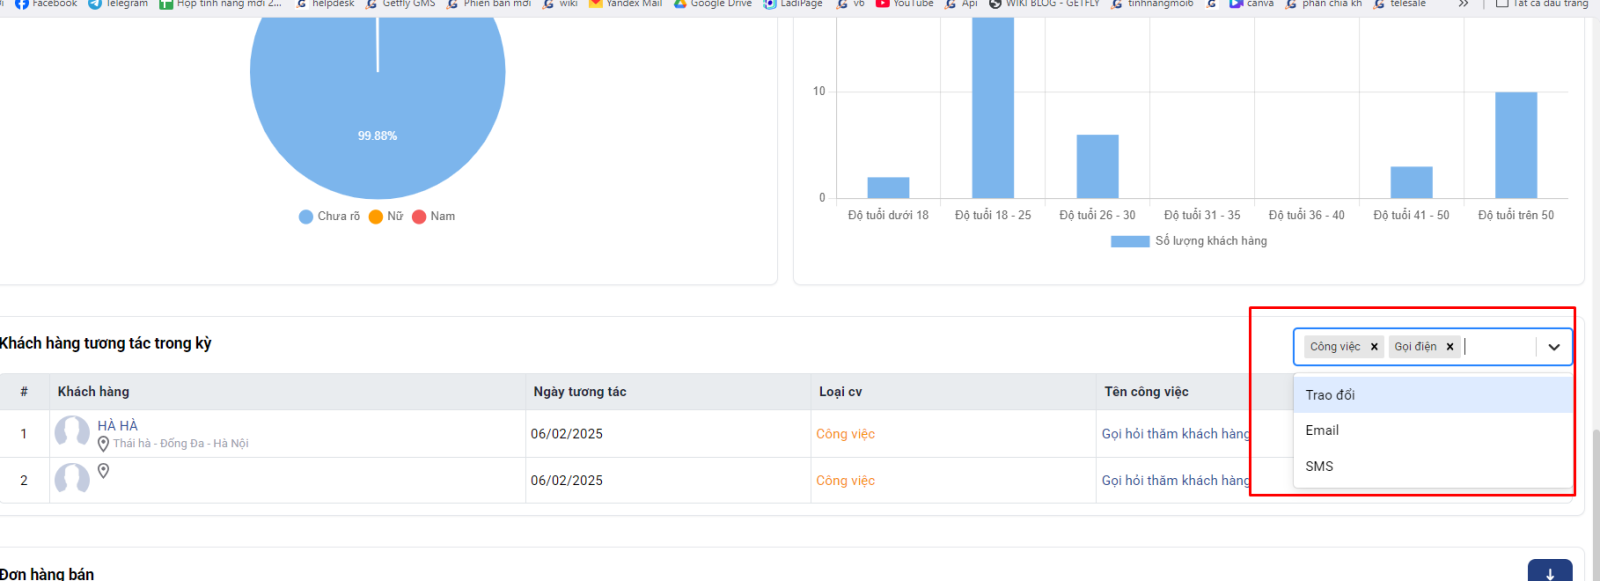Screen dimensions: 1600x581
Task: Open first row's "Gọi hỏi thăm khách hàng" task
Action: pyautogui.click(x=1175, y=434)
